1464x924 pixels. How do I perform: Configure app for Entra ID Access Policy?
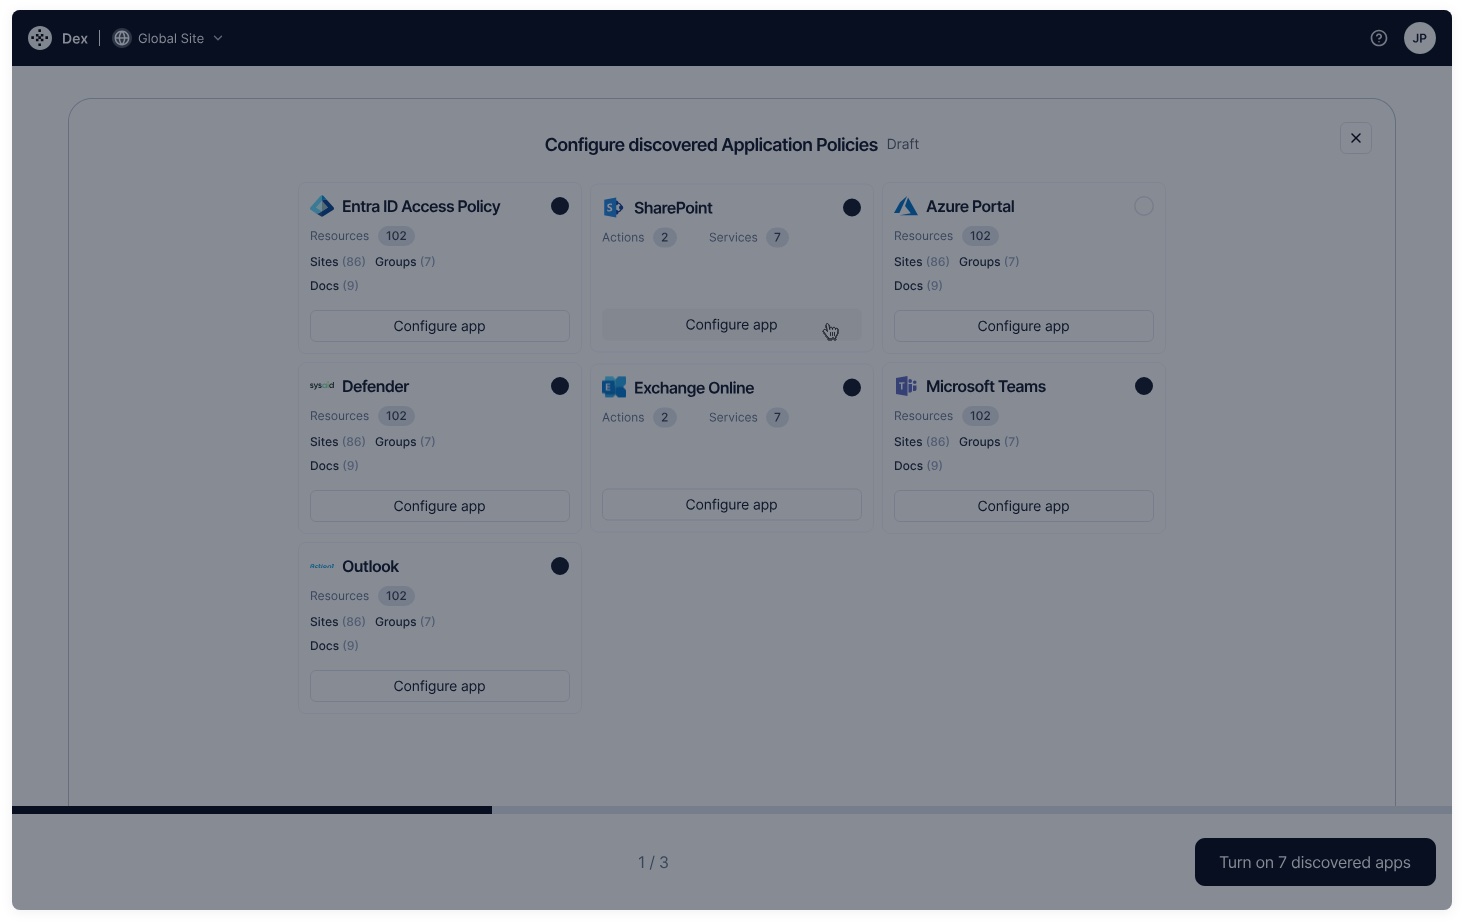(440, 326)
